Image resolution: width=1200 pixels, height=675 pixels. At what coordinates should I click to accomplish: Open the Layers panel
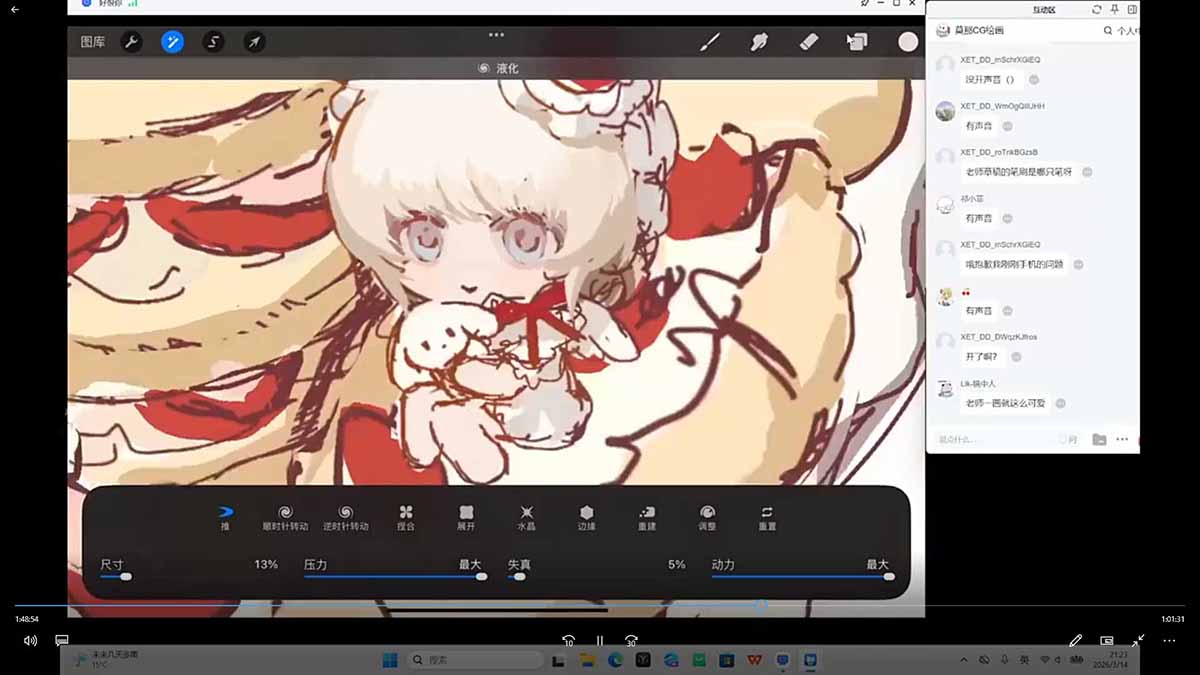point(857,42)
